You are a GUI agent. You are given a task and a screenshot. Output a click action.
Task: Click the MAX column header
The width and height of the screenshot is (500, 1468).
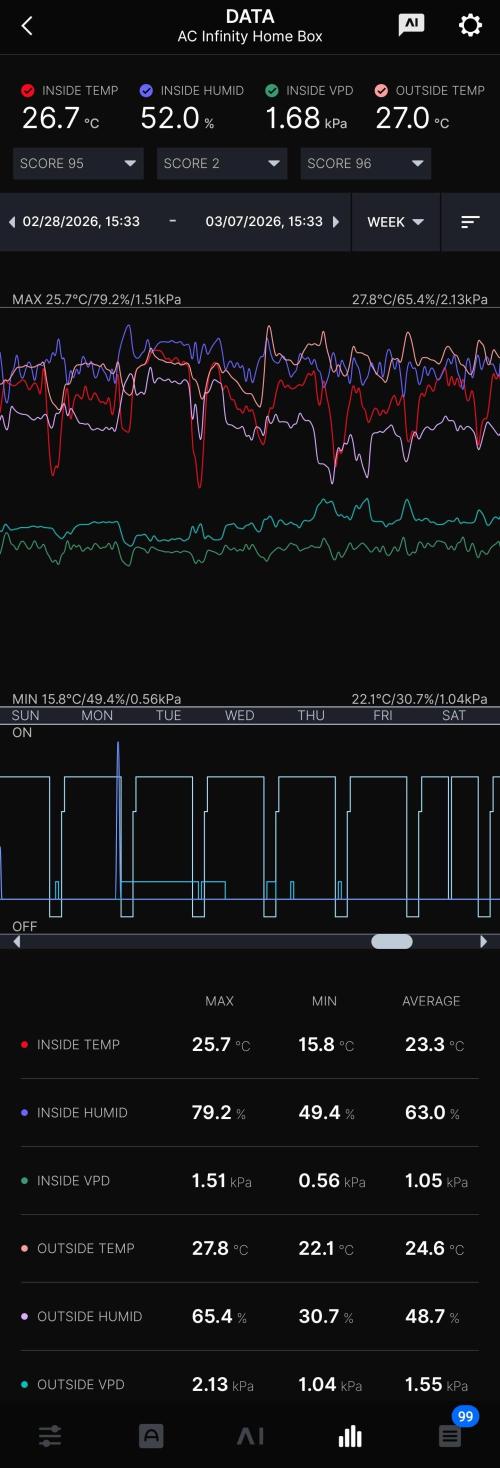[x=219, y=1000]
